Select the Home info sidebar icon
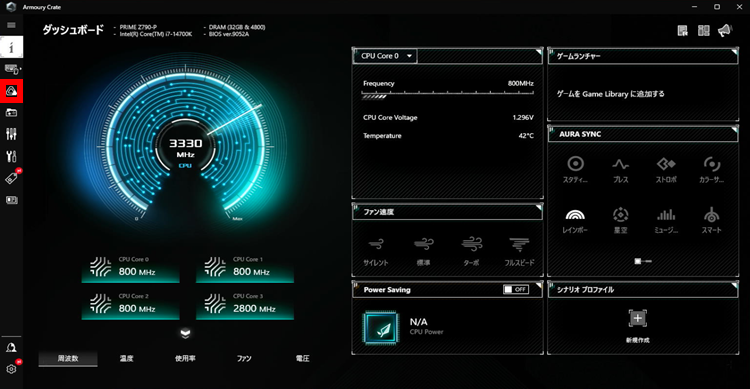Screen dimensions: 750x389 tap(11, 47)
